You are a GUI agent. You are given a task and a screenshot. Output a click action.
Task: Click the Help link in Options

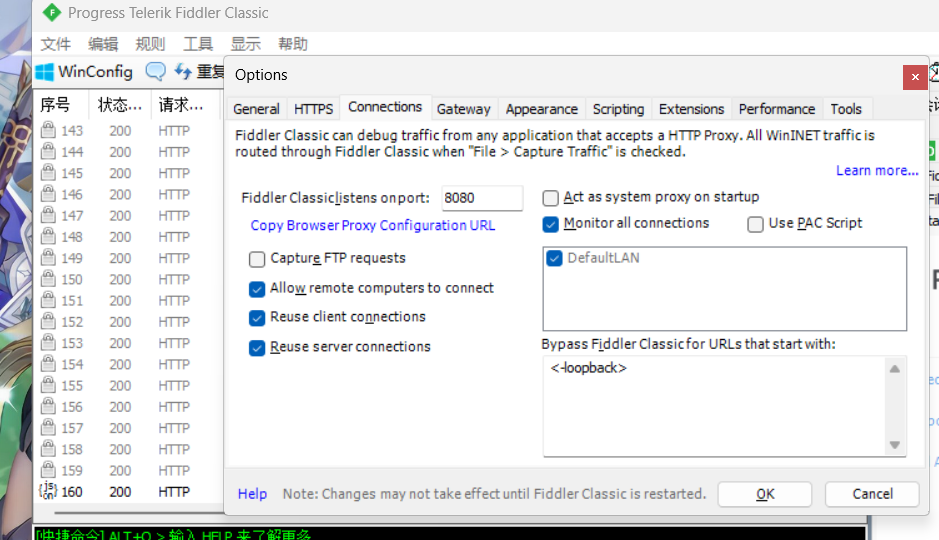[252, 494]
